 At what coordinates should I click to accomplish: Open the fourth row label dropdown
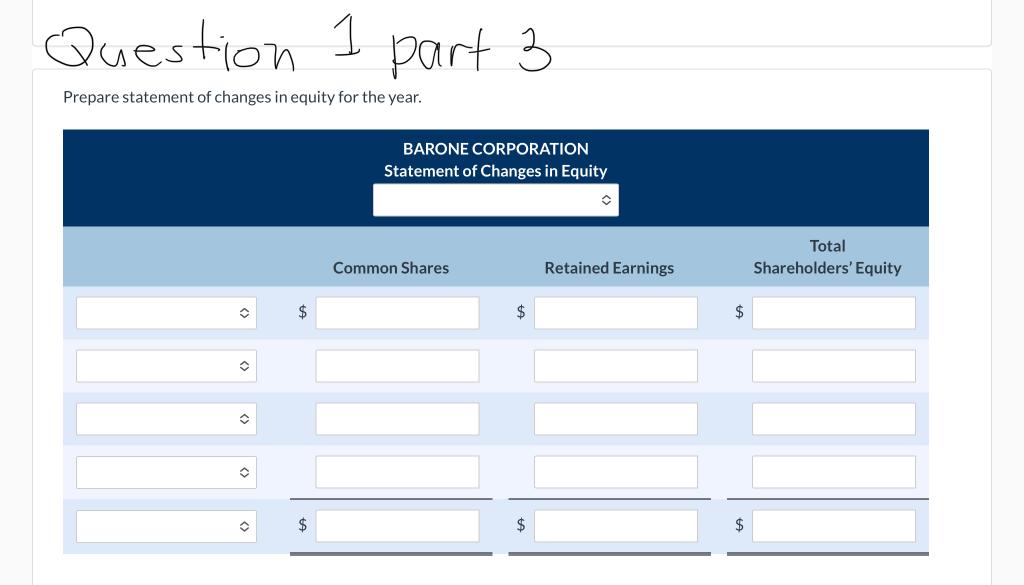pos(166,472)
